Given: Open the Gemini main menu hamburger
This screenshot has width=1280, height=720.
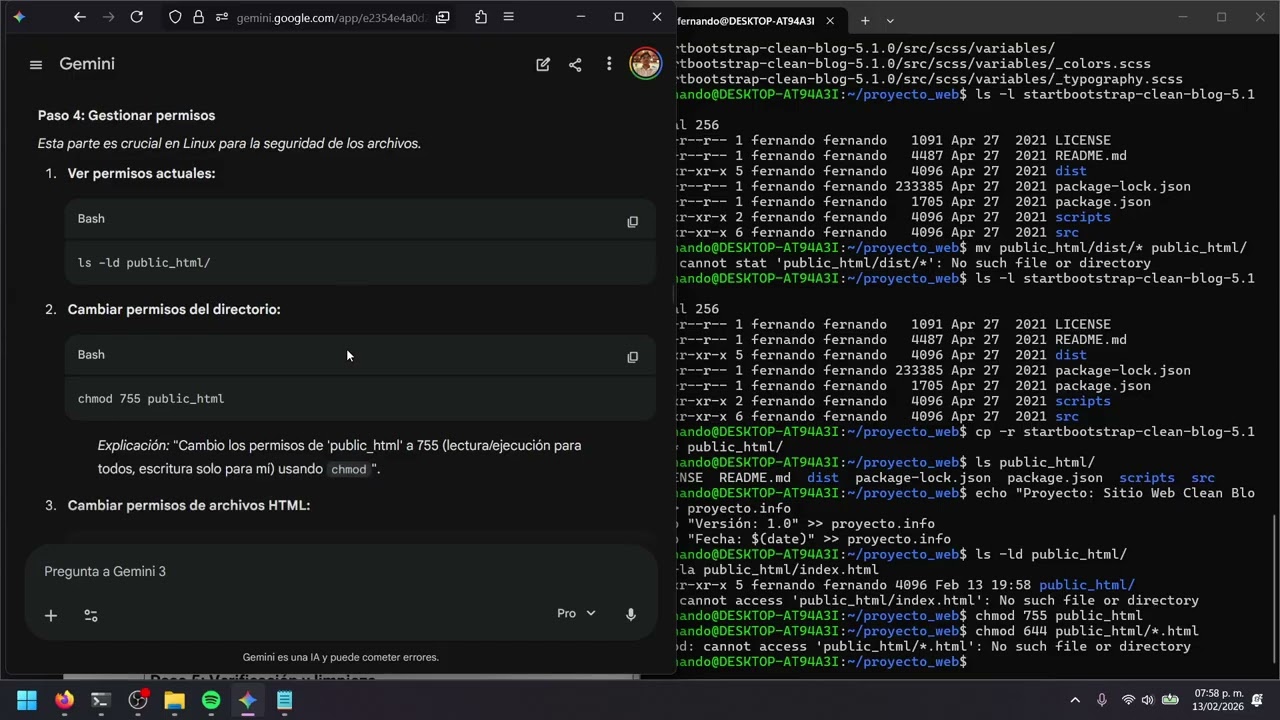Looking at the screenshot, I should pos(36,64).
